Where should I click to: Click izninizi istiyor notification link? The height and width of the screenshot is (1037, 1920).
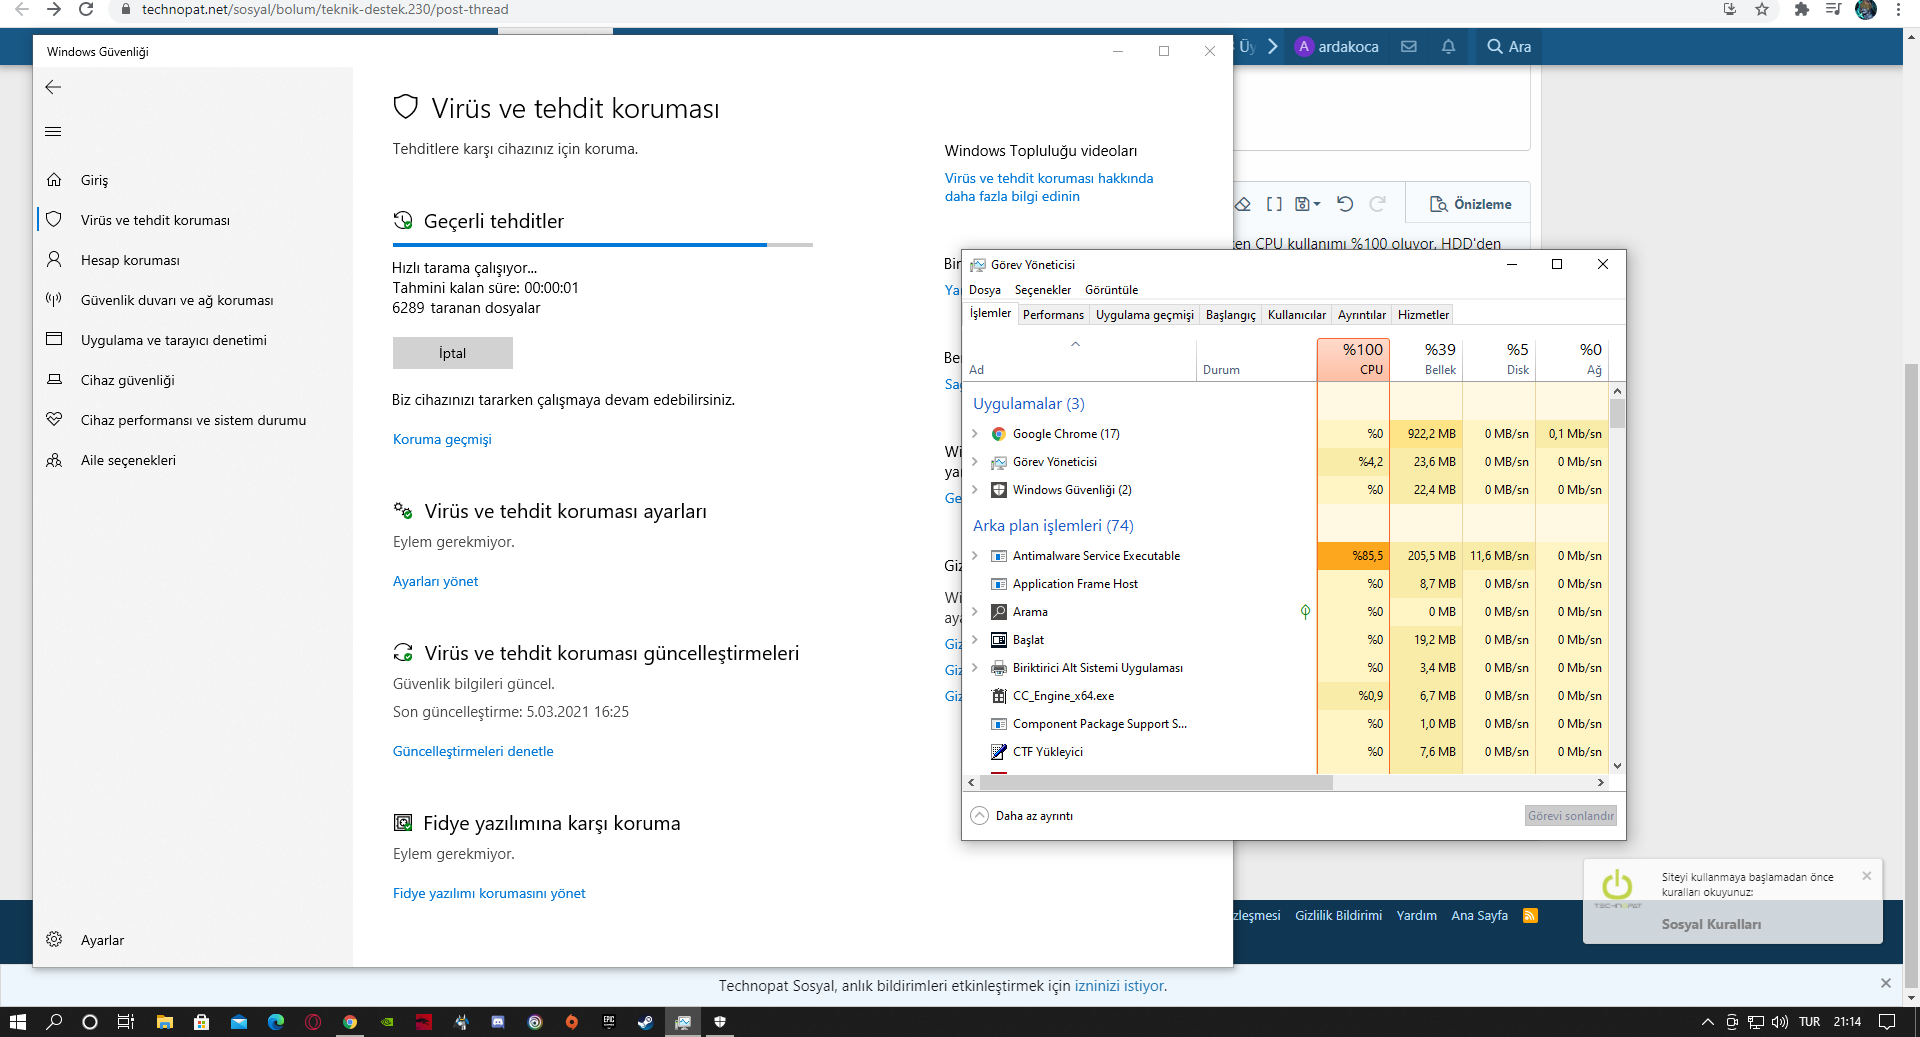click(1120, 986)
